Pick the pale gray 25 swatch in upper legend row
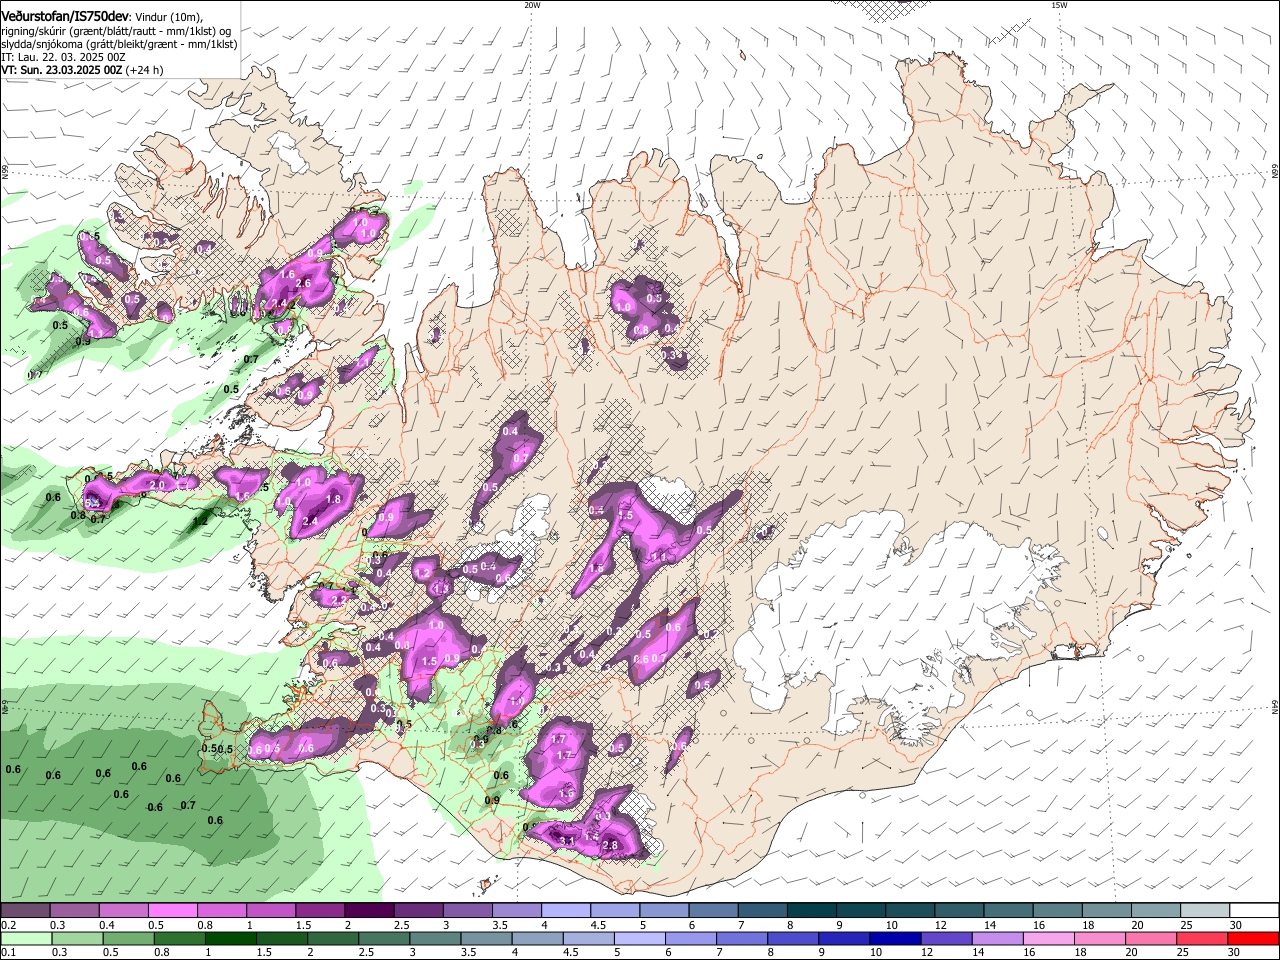The width and height of the screenshot is (1280, 960). (x=1204, y=911)
